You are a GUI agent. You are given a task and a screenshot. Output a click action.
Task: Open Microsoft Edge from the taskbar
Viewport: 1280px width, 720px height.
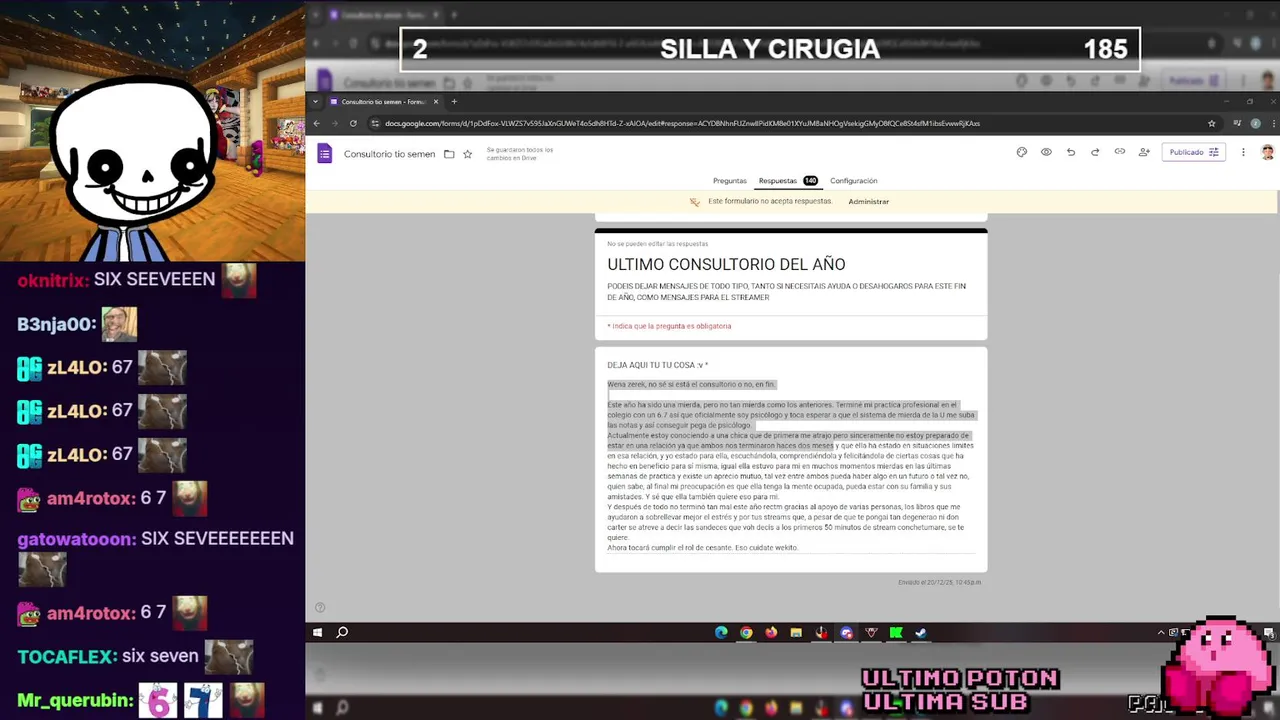tap(721, 632)
